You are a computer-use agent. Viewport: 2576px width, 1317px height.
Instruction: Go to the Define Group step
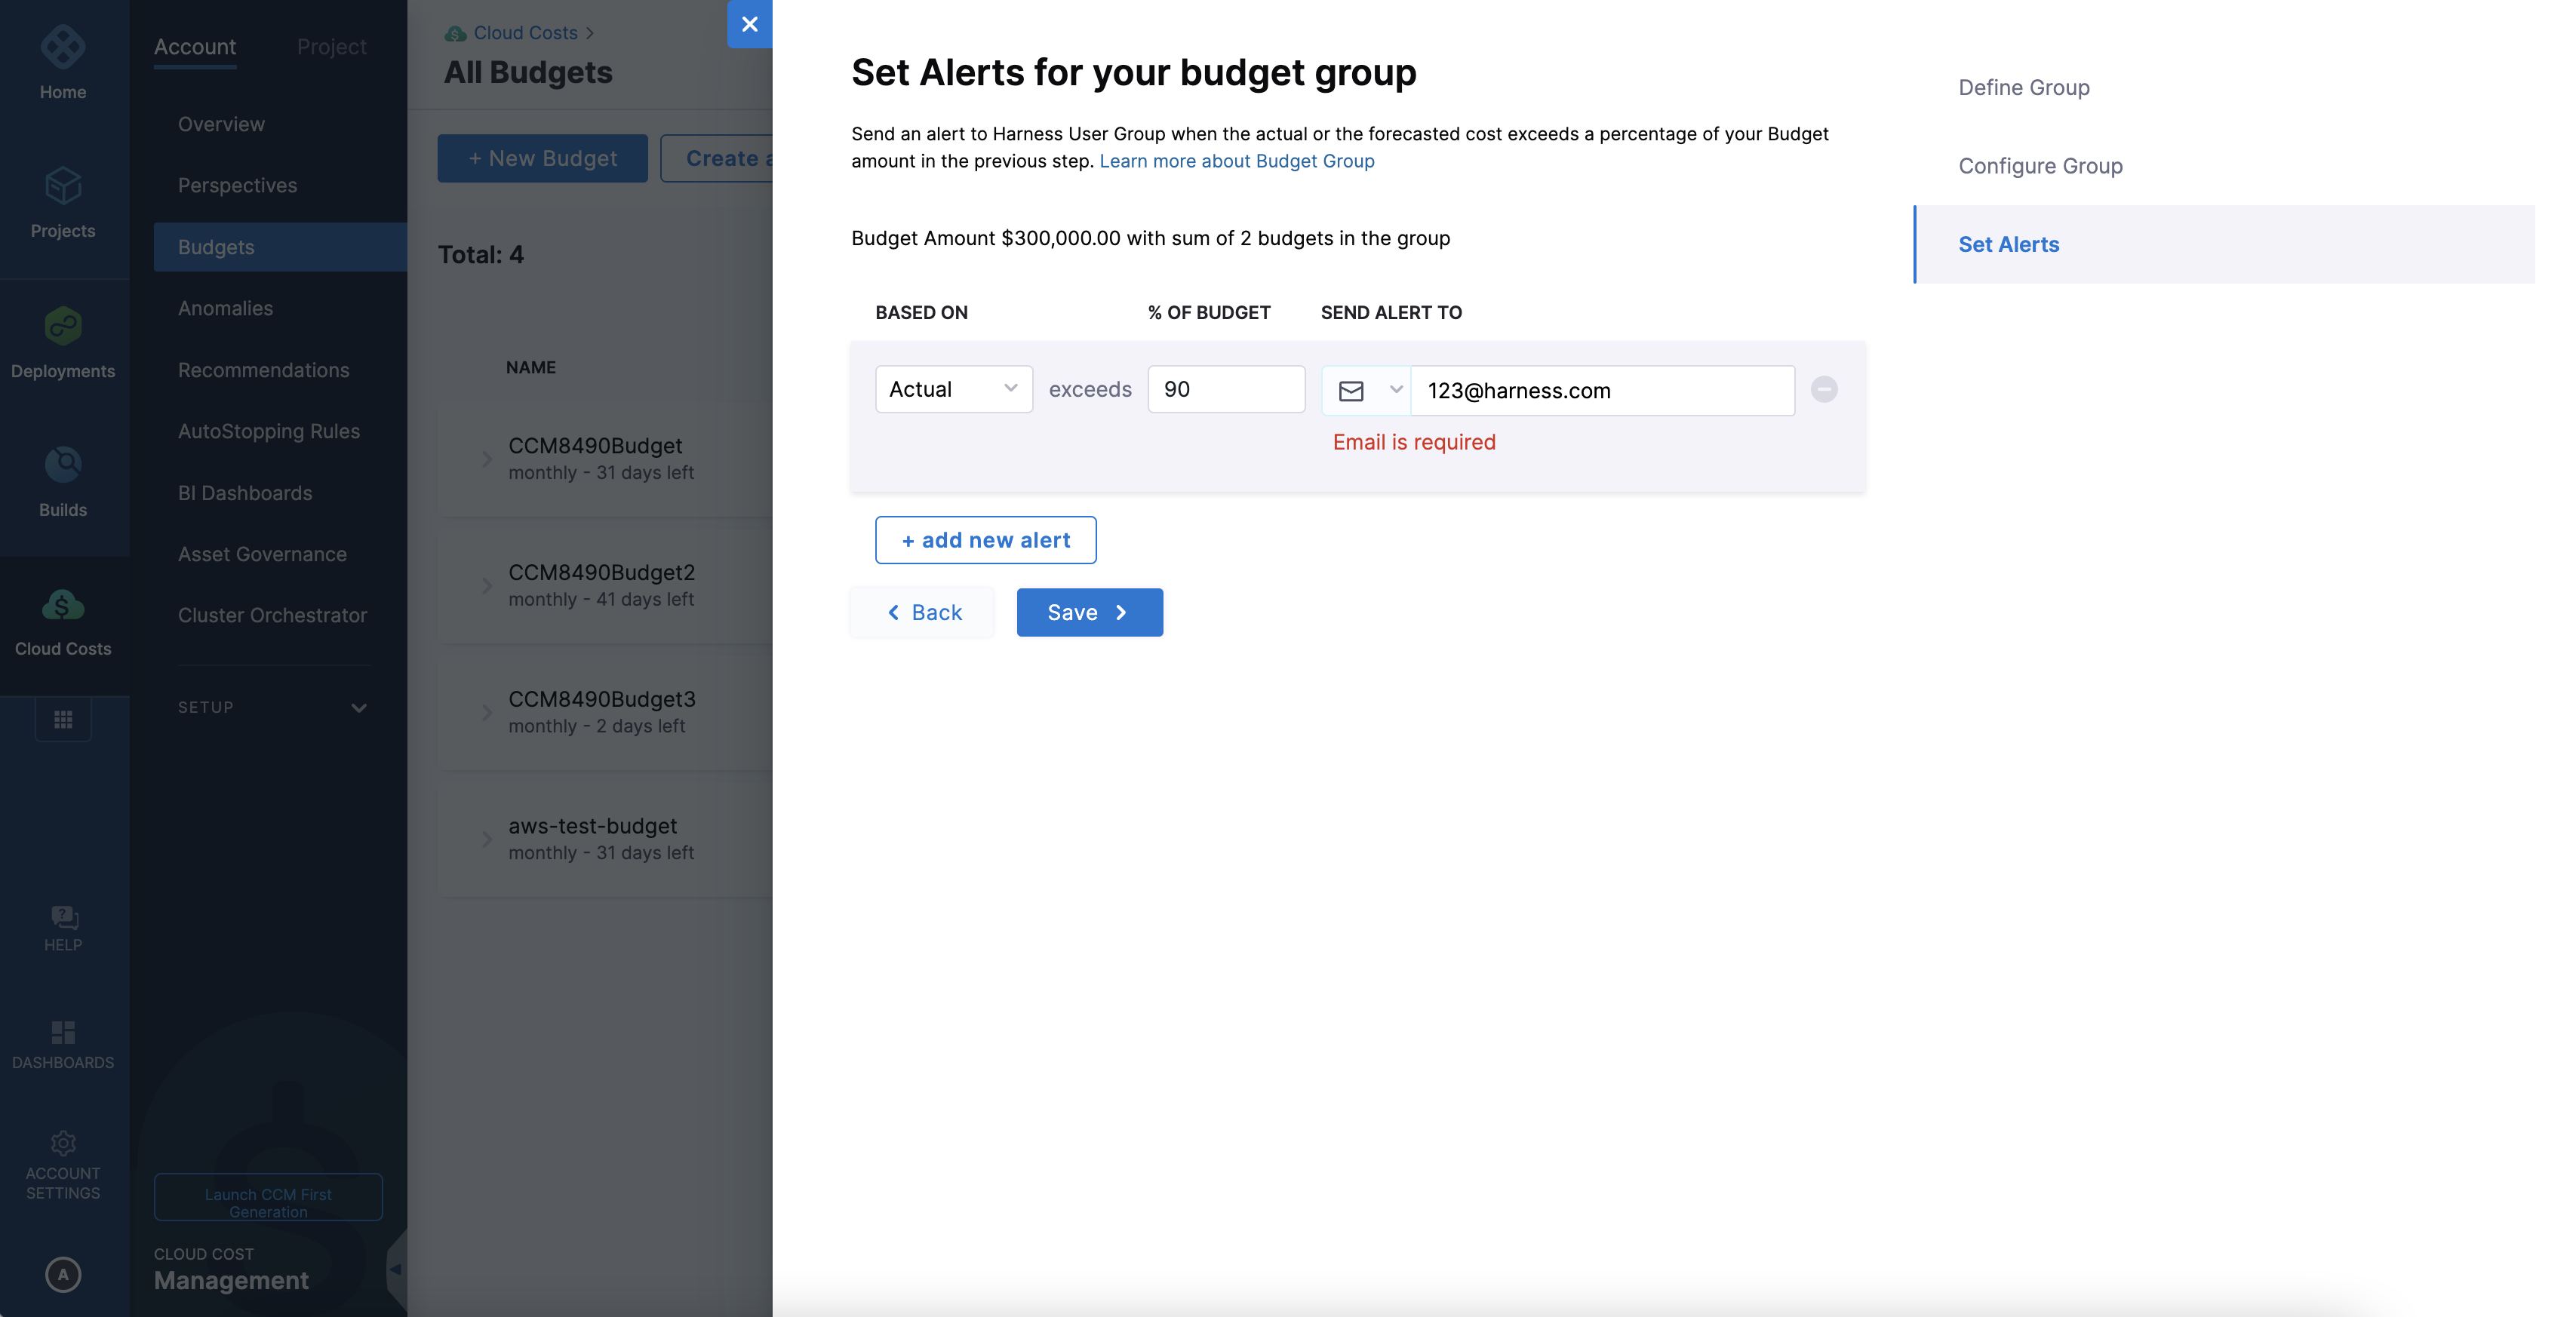tap(2024, 87)
